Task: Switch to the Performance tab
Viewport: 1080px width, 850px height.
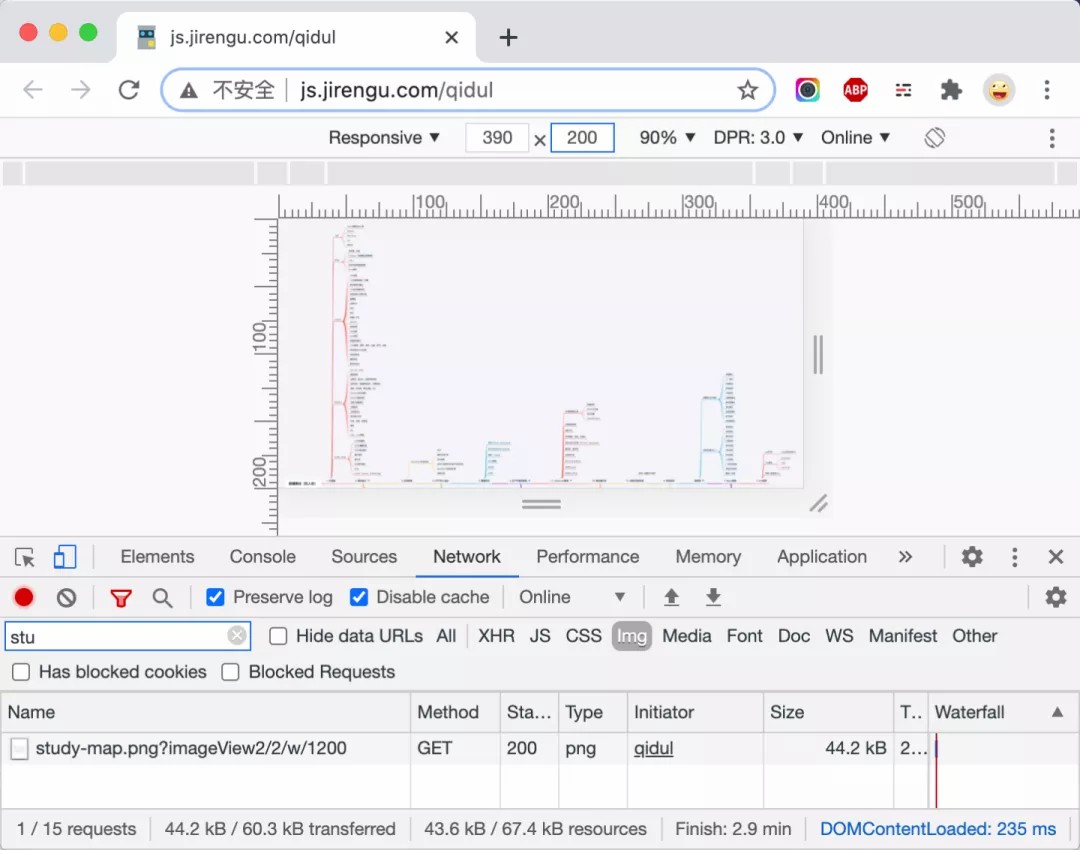Action: click(x=587, y=557)
